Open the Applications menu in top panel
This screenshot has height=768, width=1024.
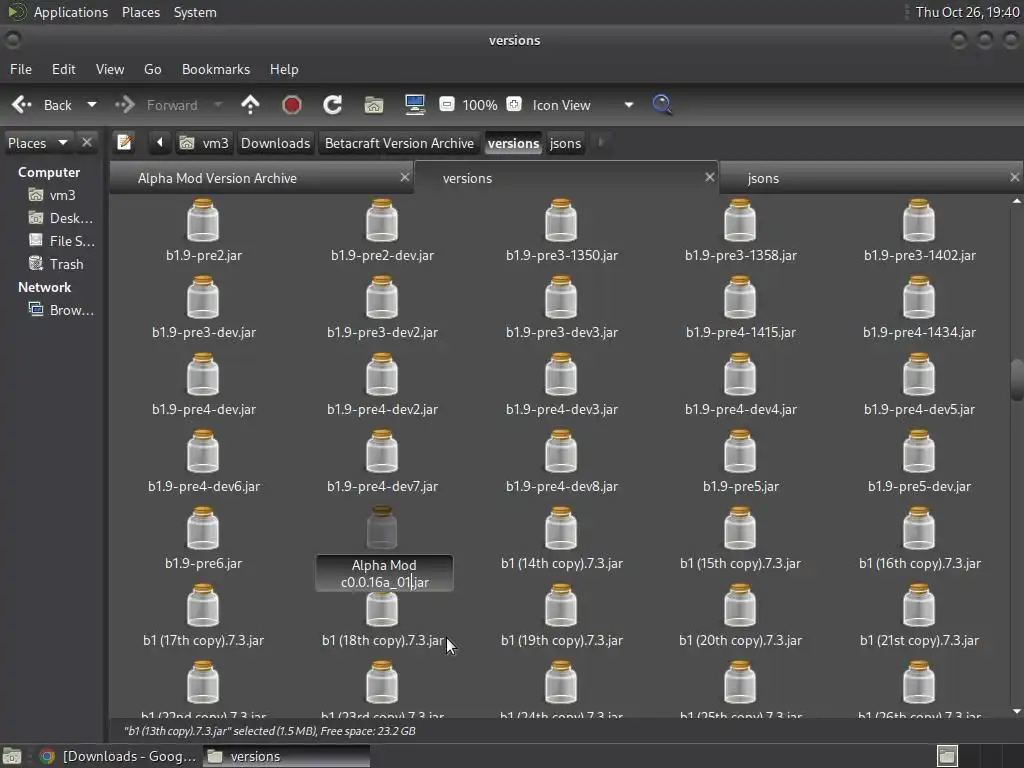(x=71, y=12)
